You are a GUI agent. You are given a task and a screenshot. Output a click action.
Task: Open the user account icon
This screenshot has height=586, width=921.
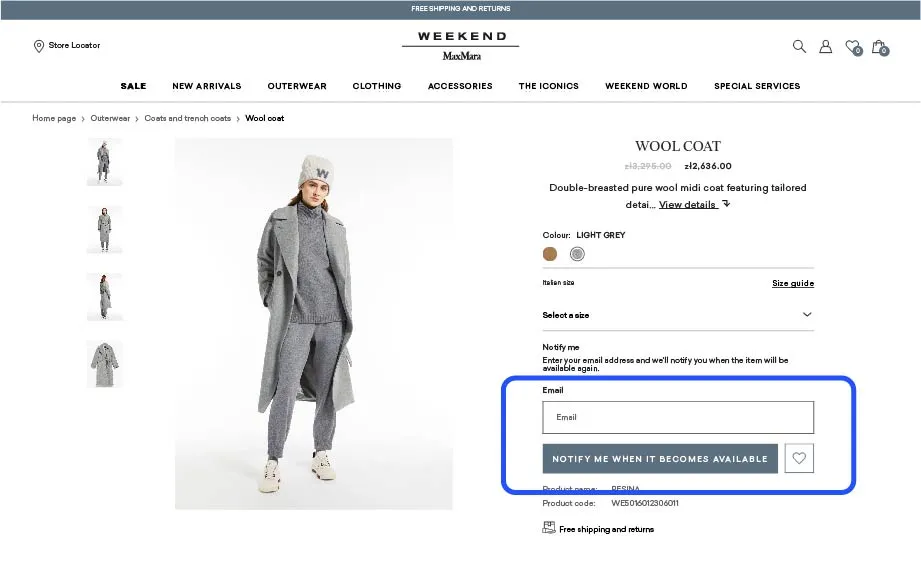click(825, 46)
